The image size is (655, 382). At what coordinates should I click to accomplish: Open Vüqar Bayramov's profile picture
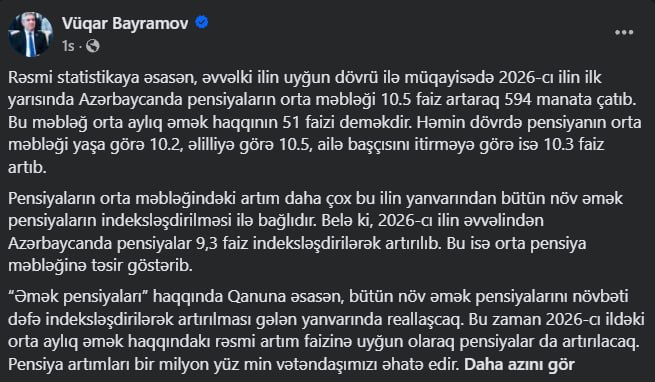pos(30,34)
